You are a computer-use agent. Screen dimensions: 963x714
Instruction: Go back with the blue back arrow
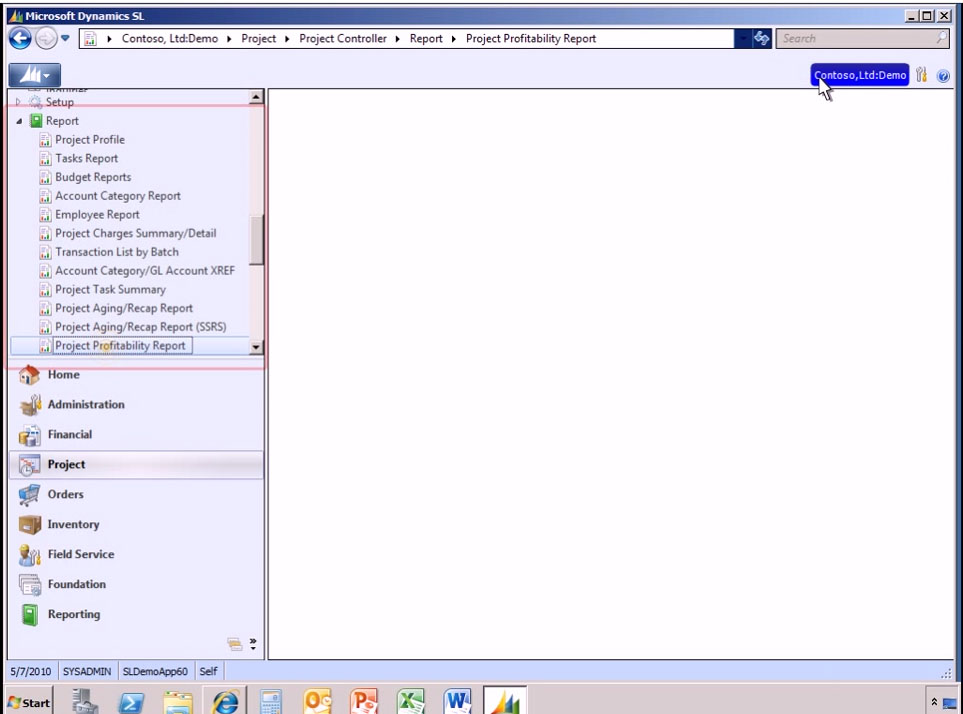[x=20, y=39]
